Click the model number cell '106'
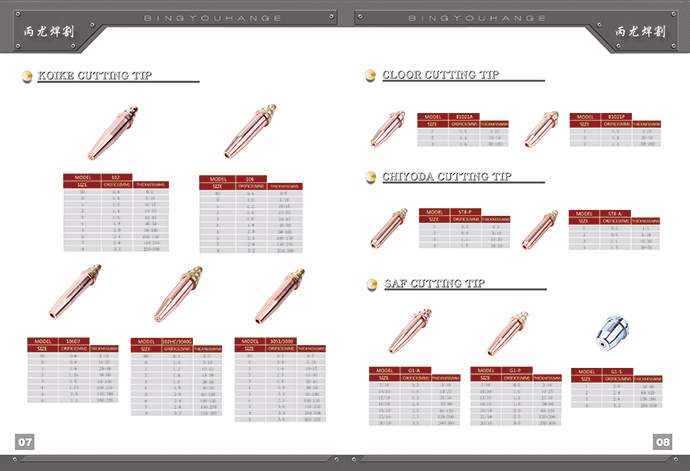 pyautogui.click(x=251, y=179)
